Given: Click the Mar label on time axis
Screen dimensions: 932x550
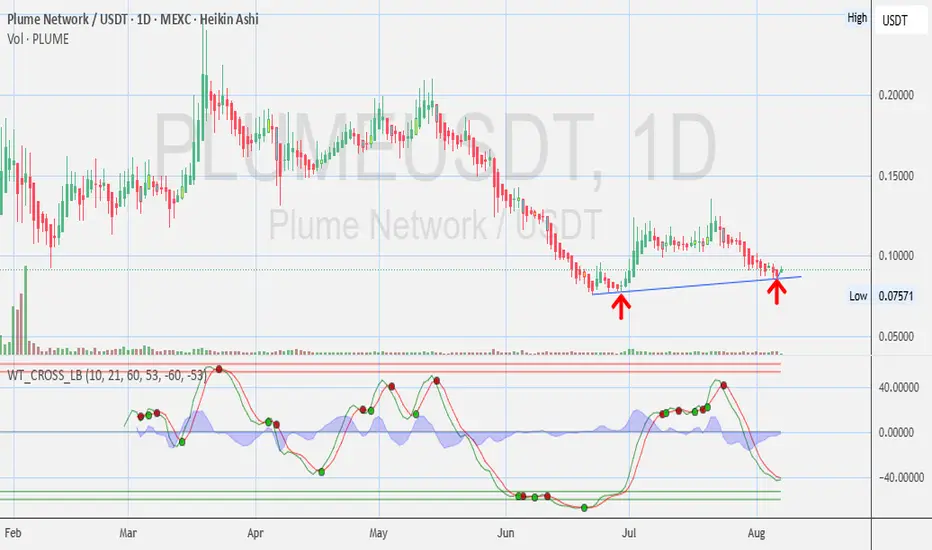Looking at the screenshot, I should point(128,533).
